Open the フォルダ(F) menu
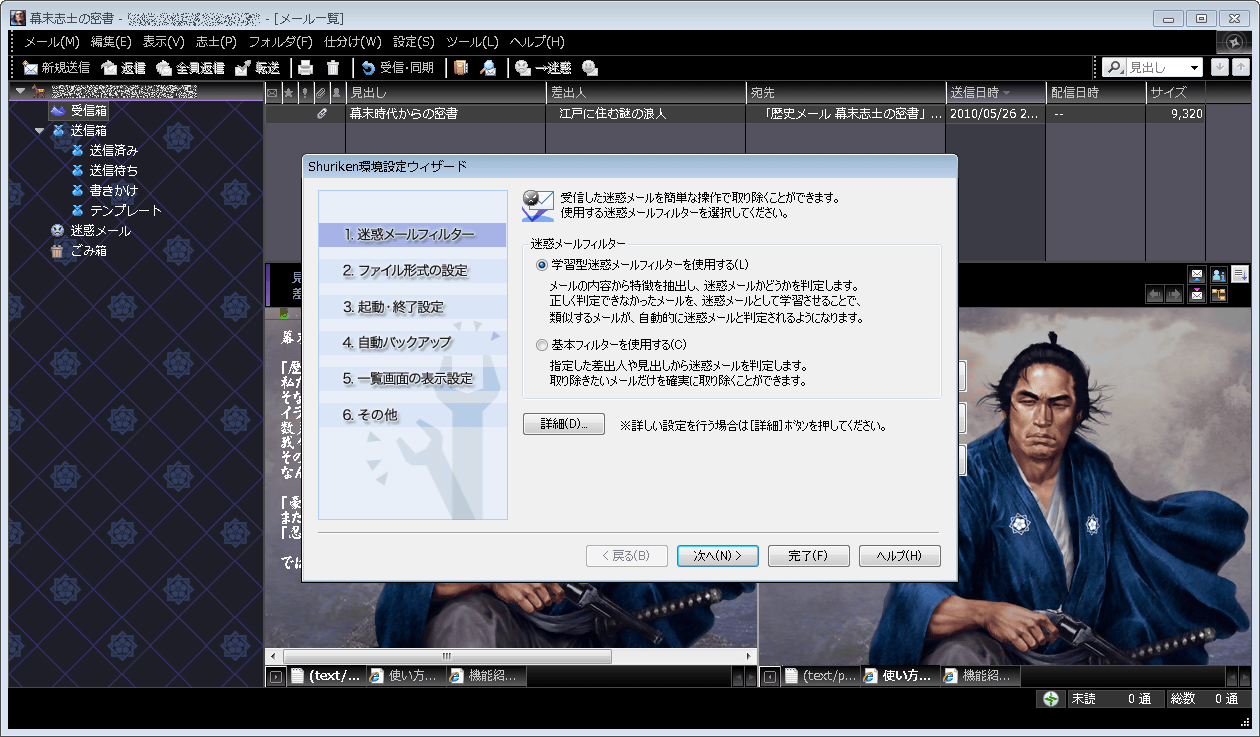1260x737 pixels. tap(280, 42)
